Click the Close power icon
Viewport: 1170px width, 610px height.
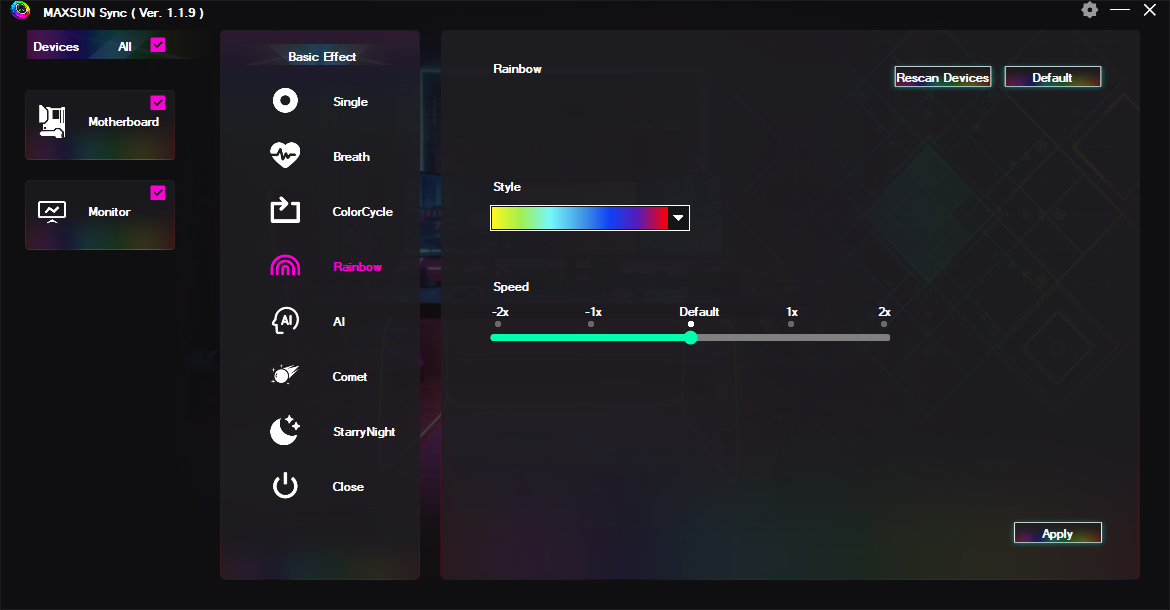tap(285, 485)
